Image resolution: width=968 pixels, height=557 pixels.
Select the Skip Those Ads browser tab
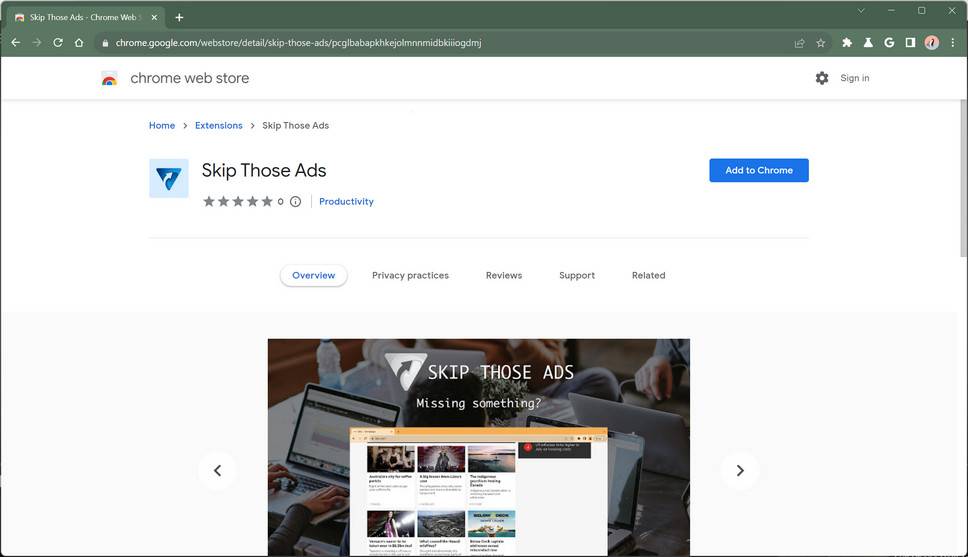pyautogui.click(x=83, y=17)
